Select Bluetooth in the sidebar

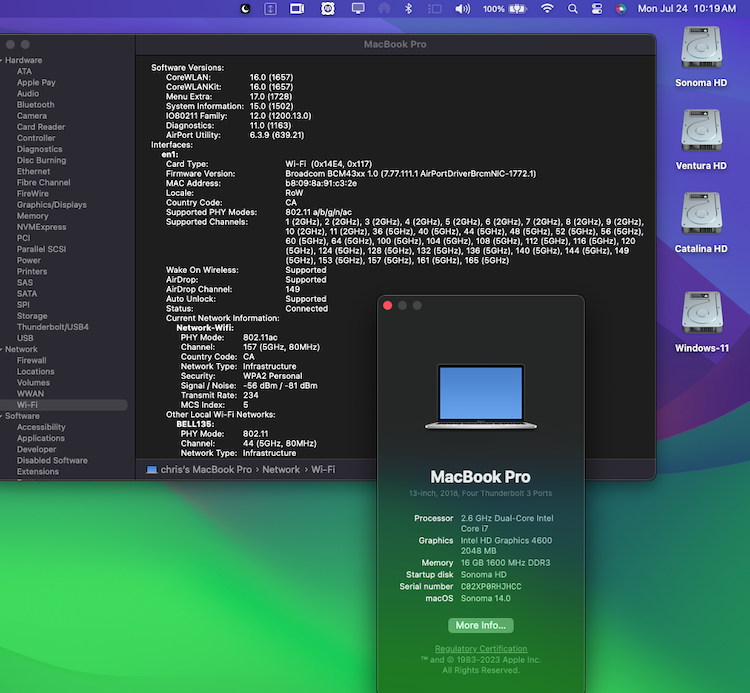click(x=36, y=105)
